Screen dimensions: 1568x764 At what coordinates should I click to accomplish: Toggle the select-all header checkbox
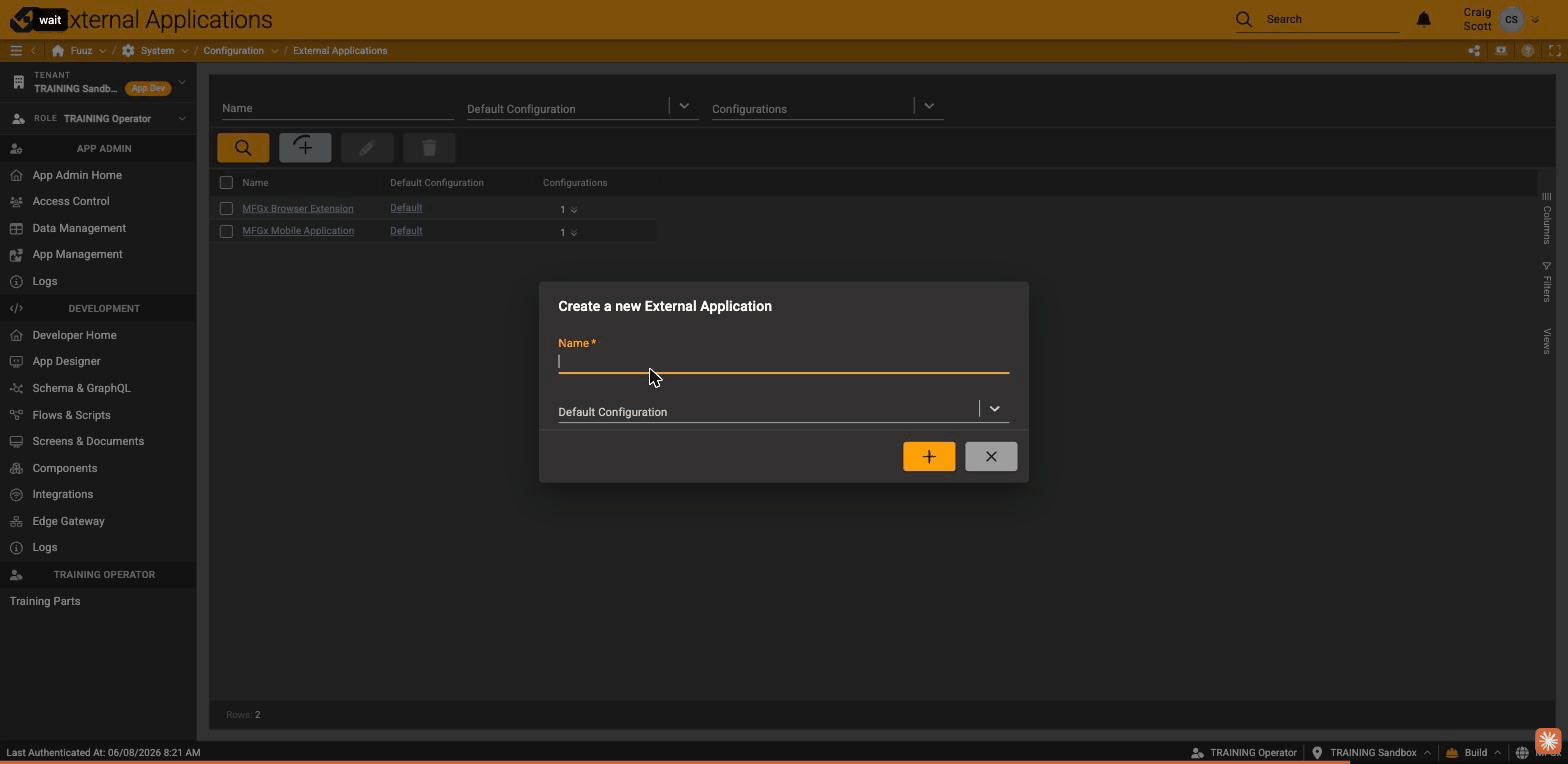(226, 182)
